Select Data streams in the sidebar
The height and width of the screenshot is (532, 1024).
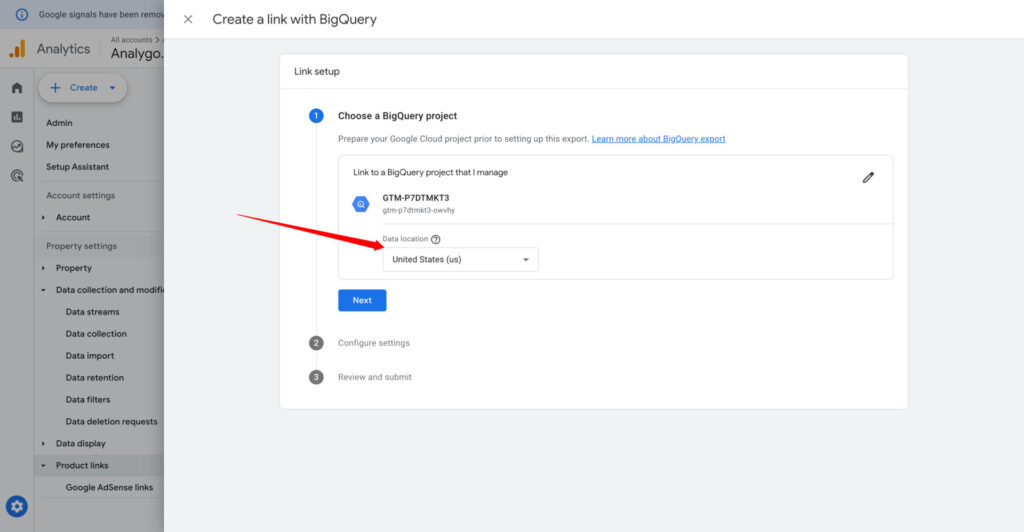92,312
